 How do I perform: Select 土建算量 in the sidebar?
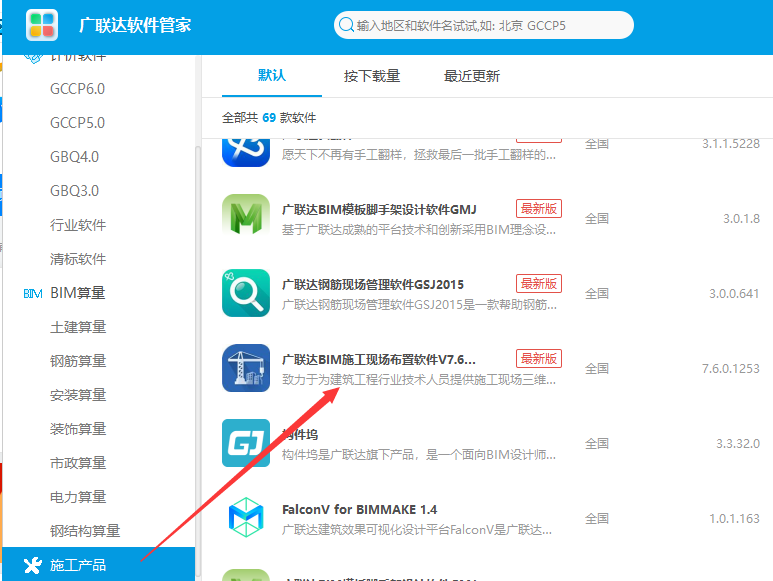coord(78,327)
